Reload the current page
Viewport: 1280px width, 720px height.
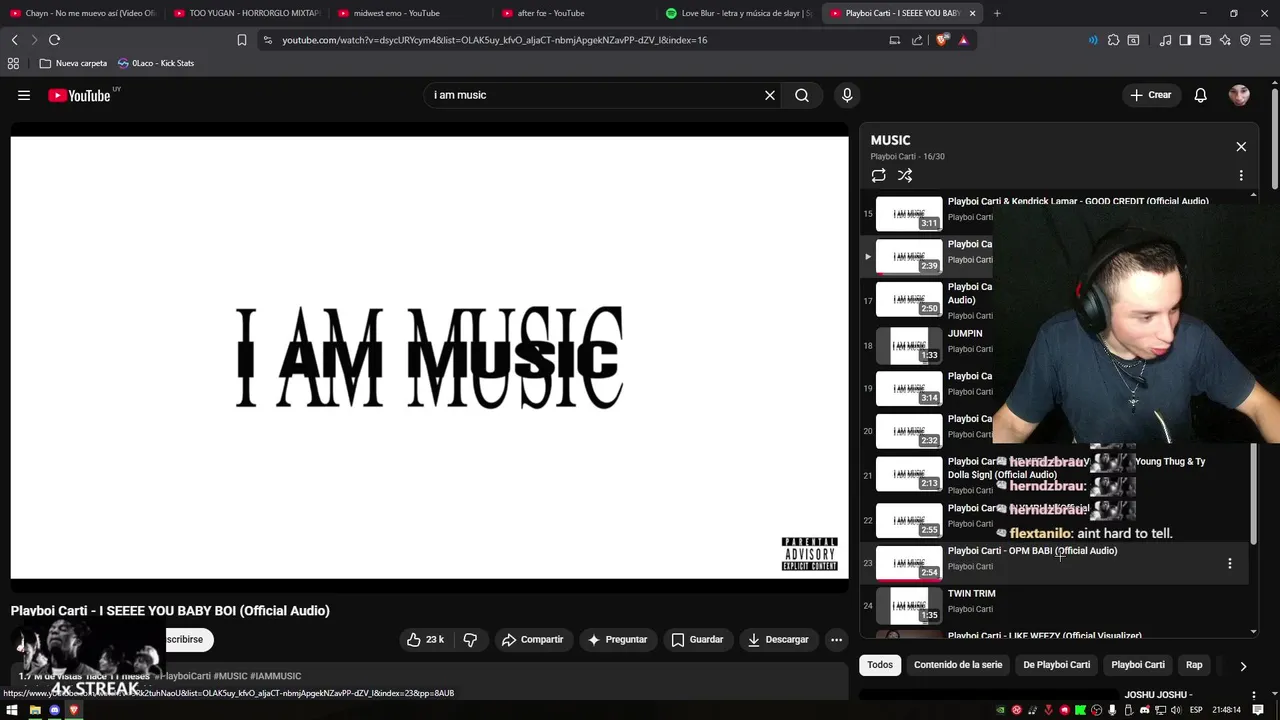54,40
